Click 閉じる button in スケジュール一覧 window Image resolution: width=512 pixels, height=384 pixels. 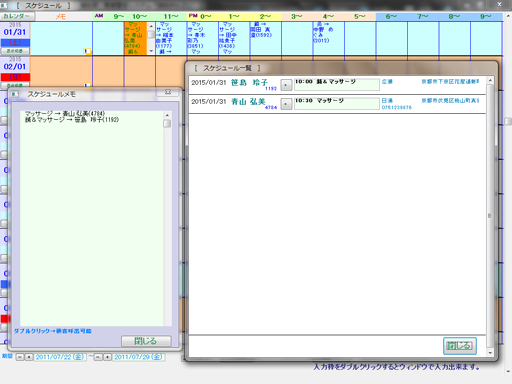tap(460, 346)
